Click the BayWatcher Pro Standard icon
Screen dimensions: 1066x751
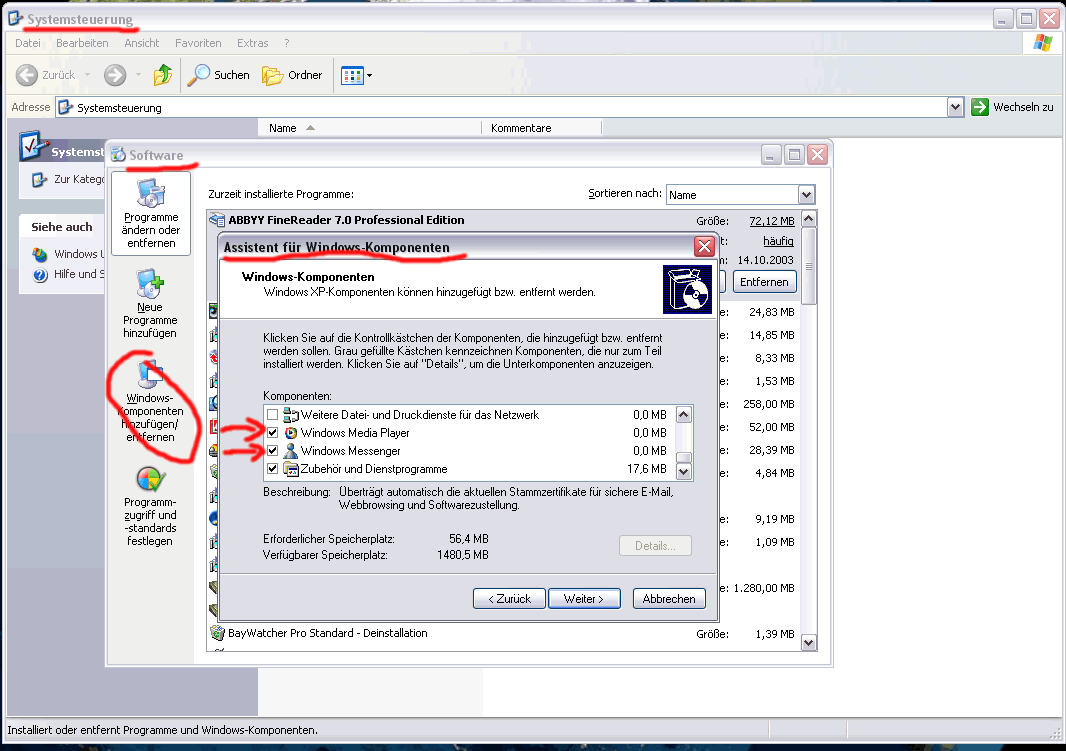pyautogui.click(x=217, y=633)
